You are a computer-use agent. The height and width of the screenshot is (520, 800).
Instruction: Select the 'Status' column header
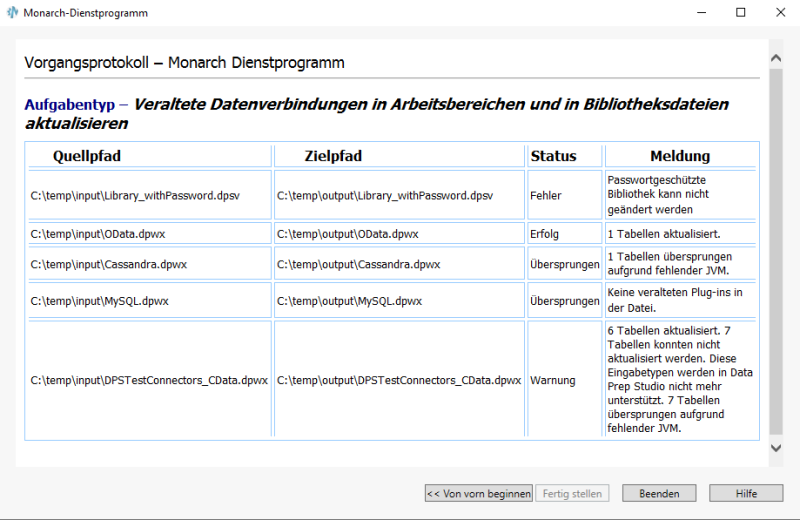[x=553, y=156]
